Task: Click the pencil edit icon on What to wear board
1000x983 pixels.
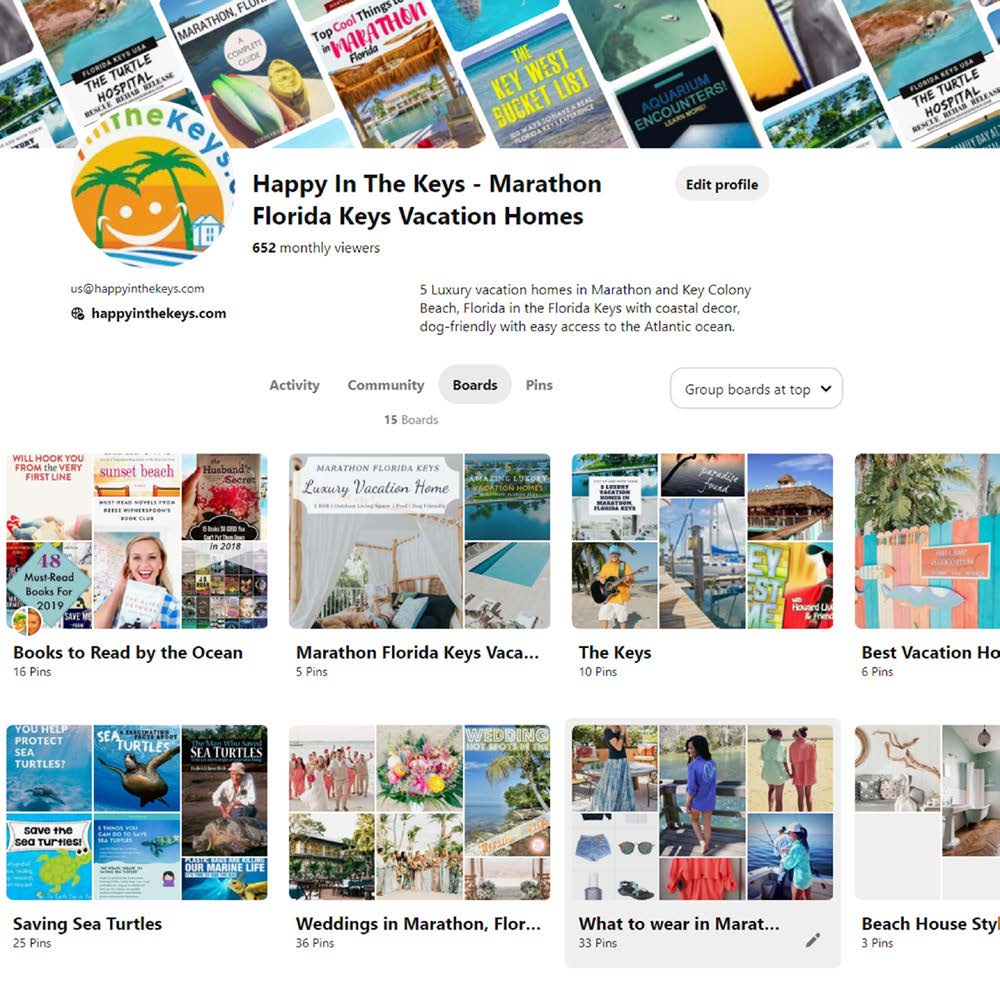Action: pyautogui.click(x=812, y=940)
